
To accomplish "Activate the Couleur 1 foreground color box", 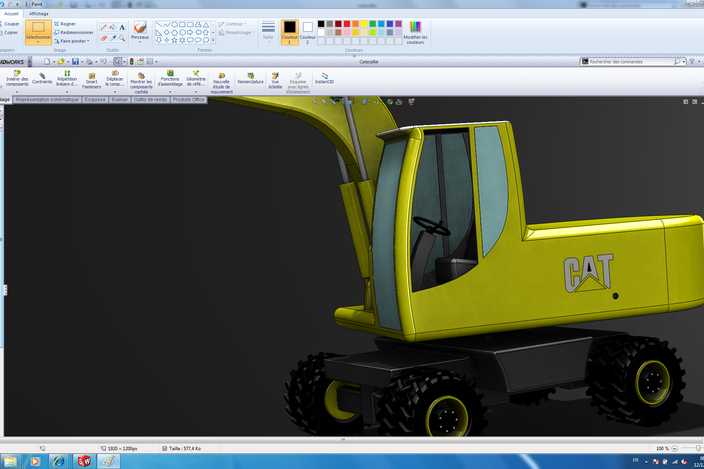I will click(290, 31).
